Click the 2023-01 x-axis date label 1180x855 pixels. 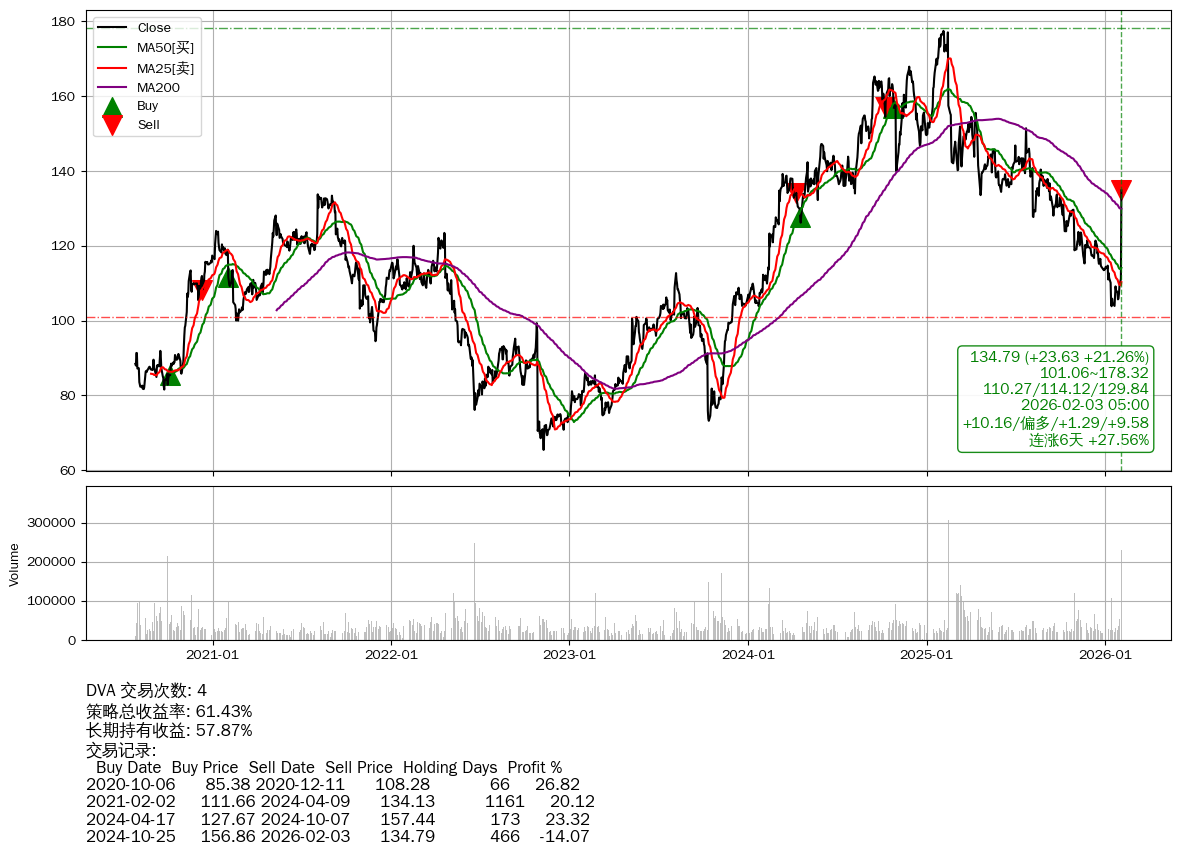point(569,655)
